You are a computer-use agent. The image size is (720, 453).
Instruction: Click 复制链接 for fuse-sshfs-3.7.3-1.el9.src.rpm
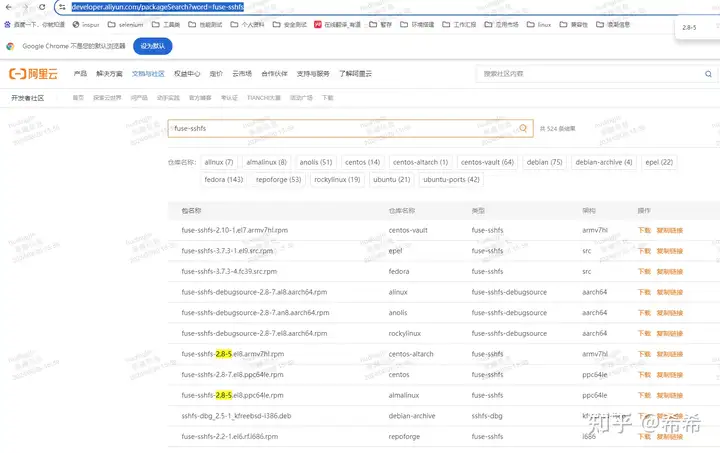pos(669,251)
